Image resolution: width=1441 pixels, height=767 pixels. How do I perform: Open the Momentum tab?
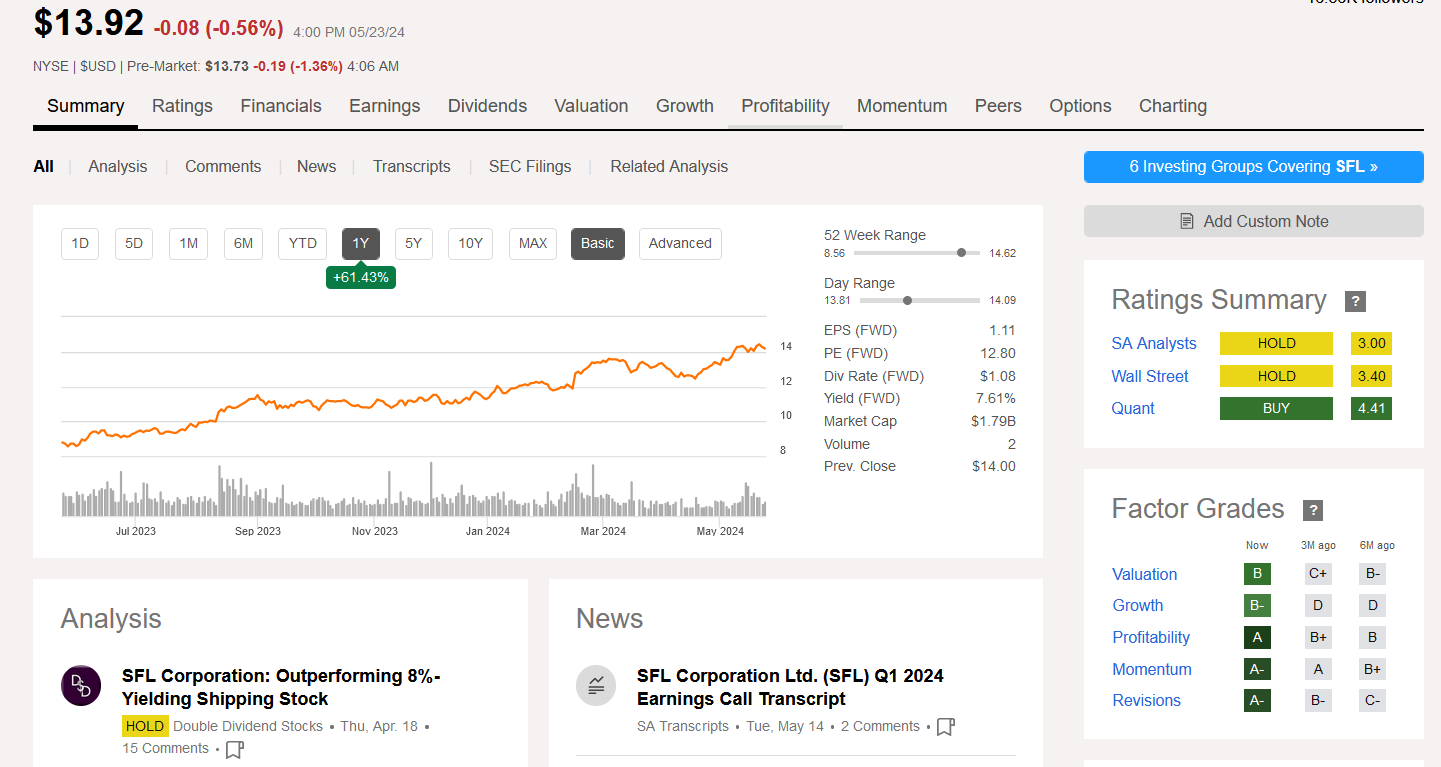(x=902, y=106)
